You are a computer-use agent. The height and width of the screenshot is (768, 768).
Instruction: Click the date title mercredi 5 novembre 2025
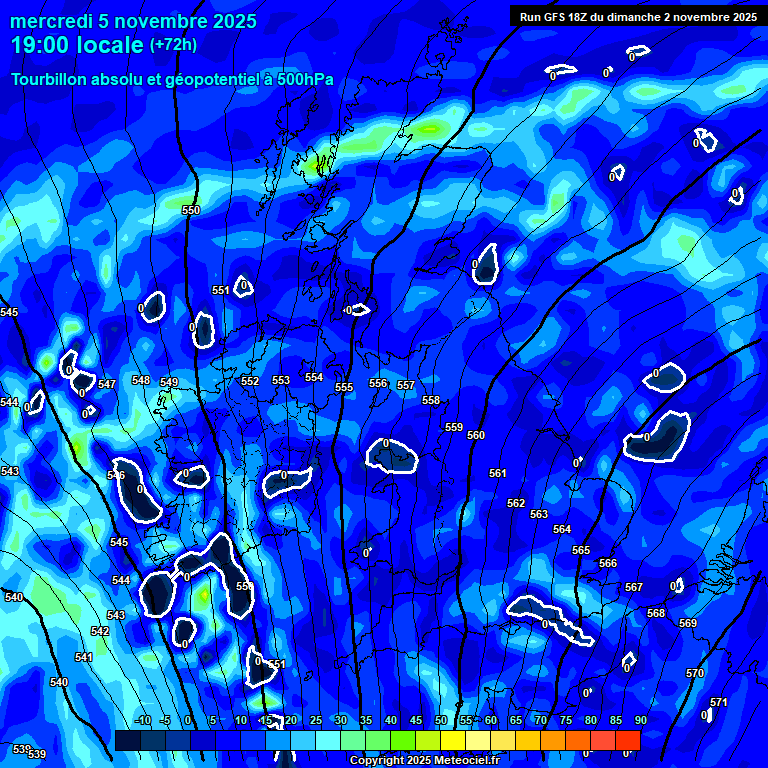[x=133, y=21]
